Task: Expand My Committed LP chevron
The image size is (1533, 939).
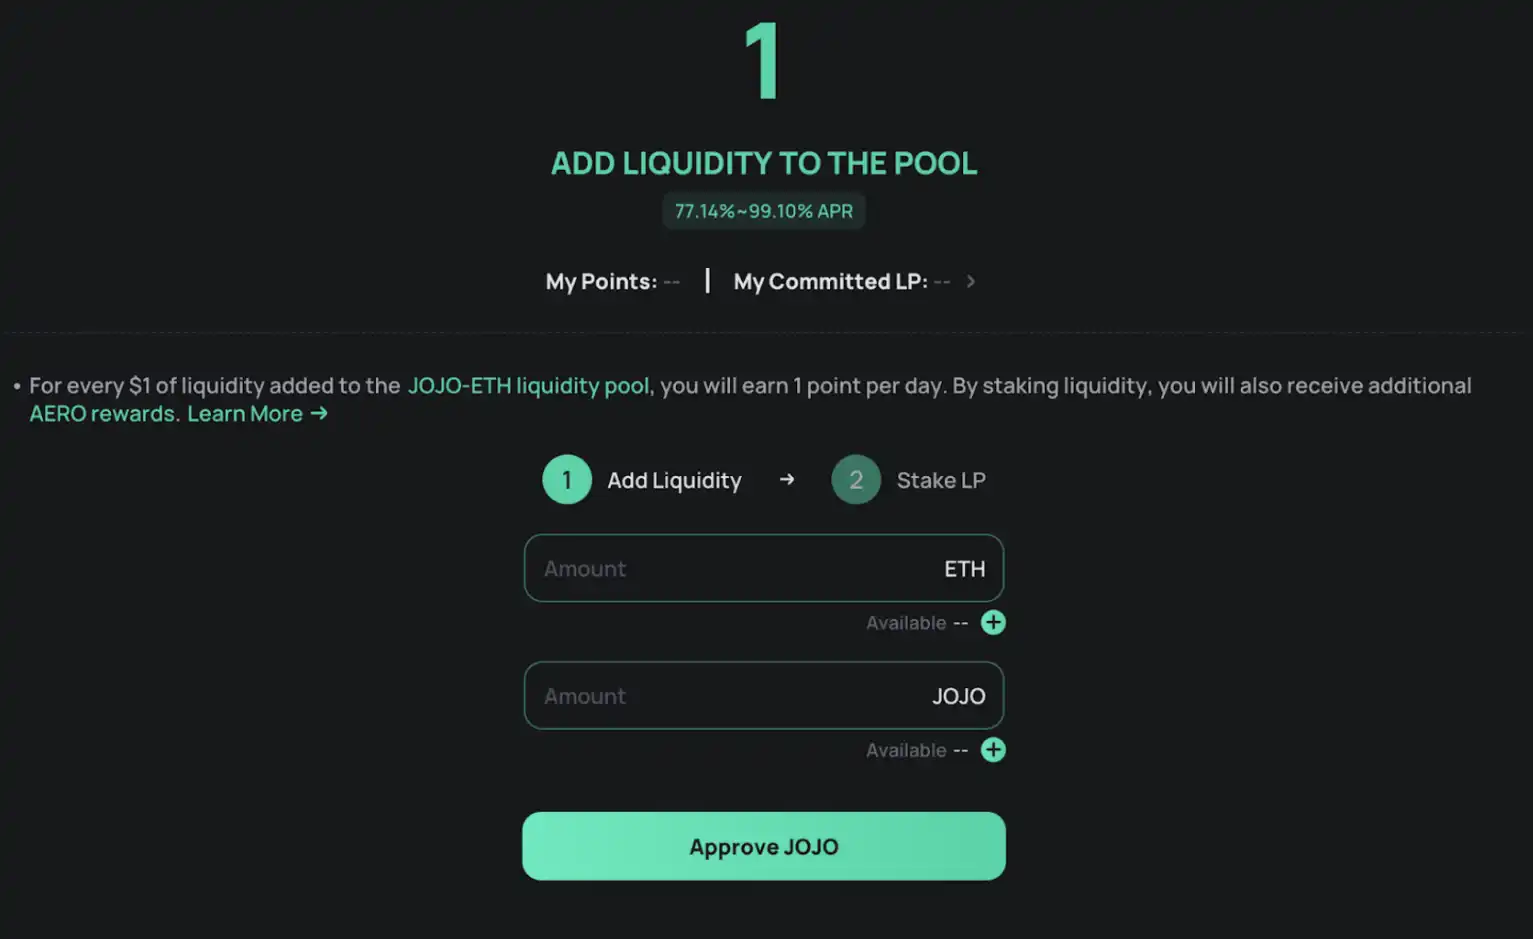Action: click(x=970, y=282)
